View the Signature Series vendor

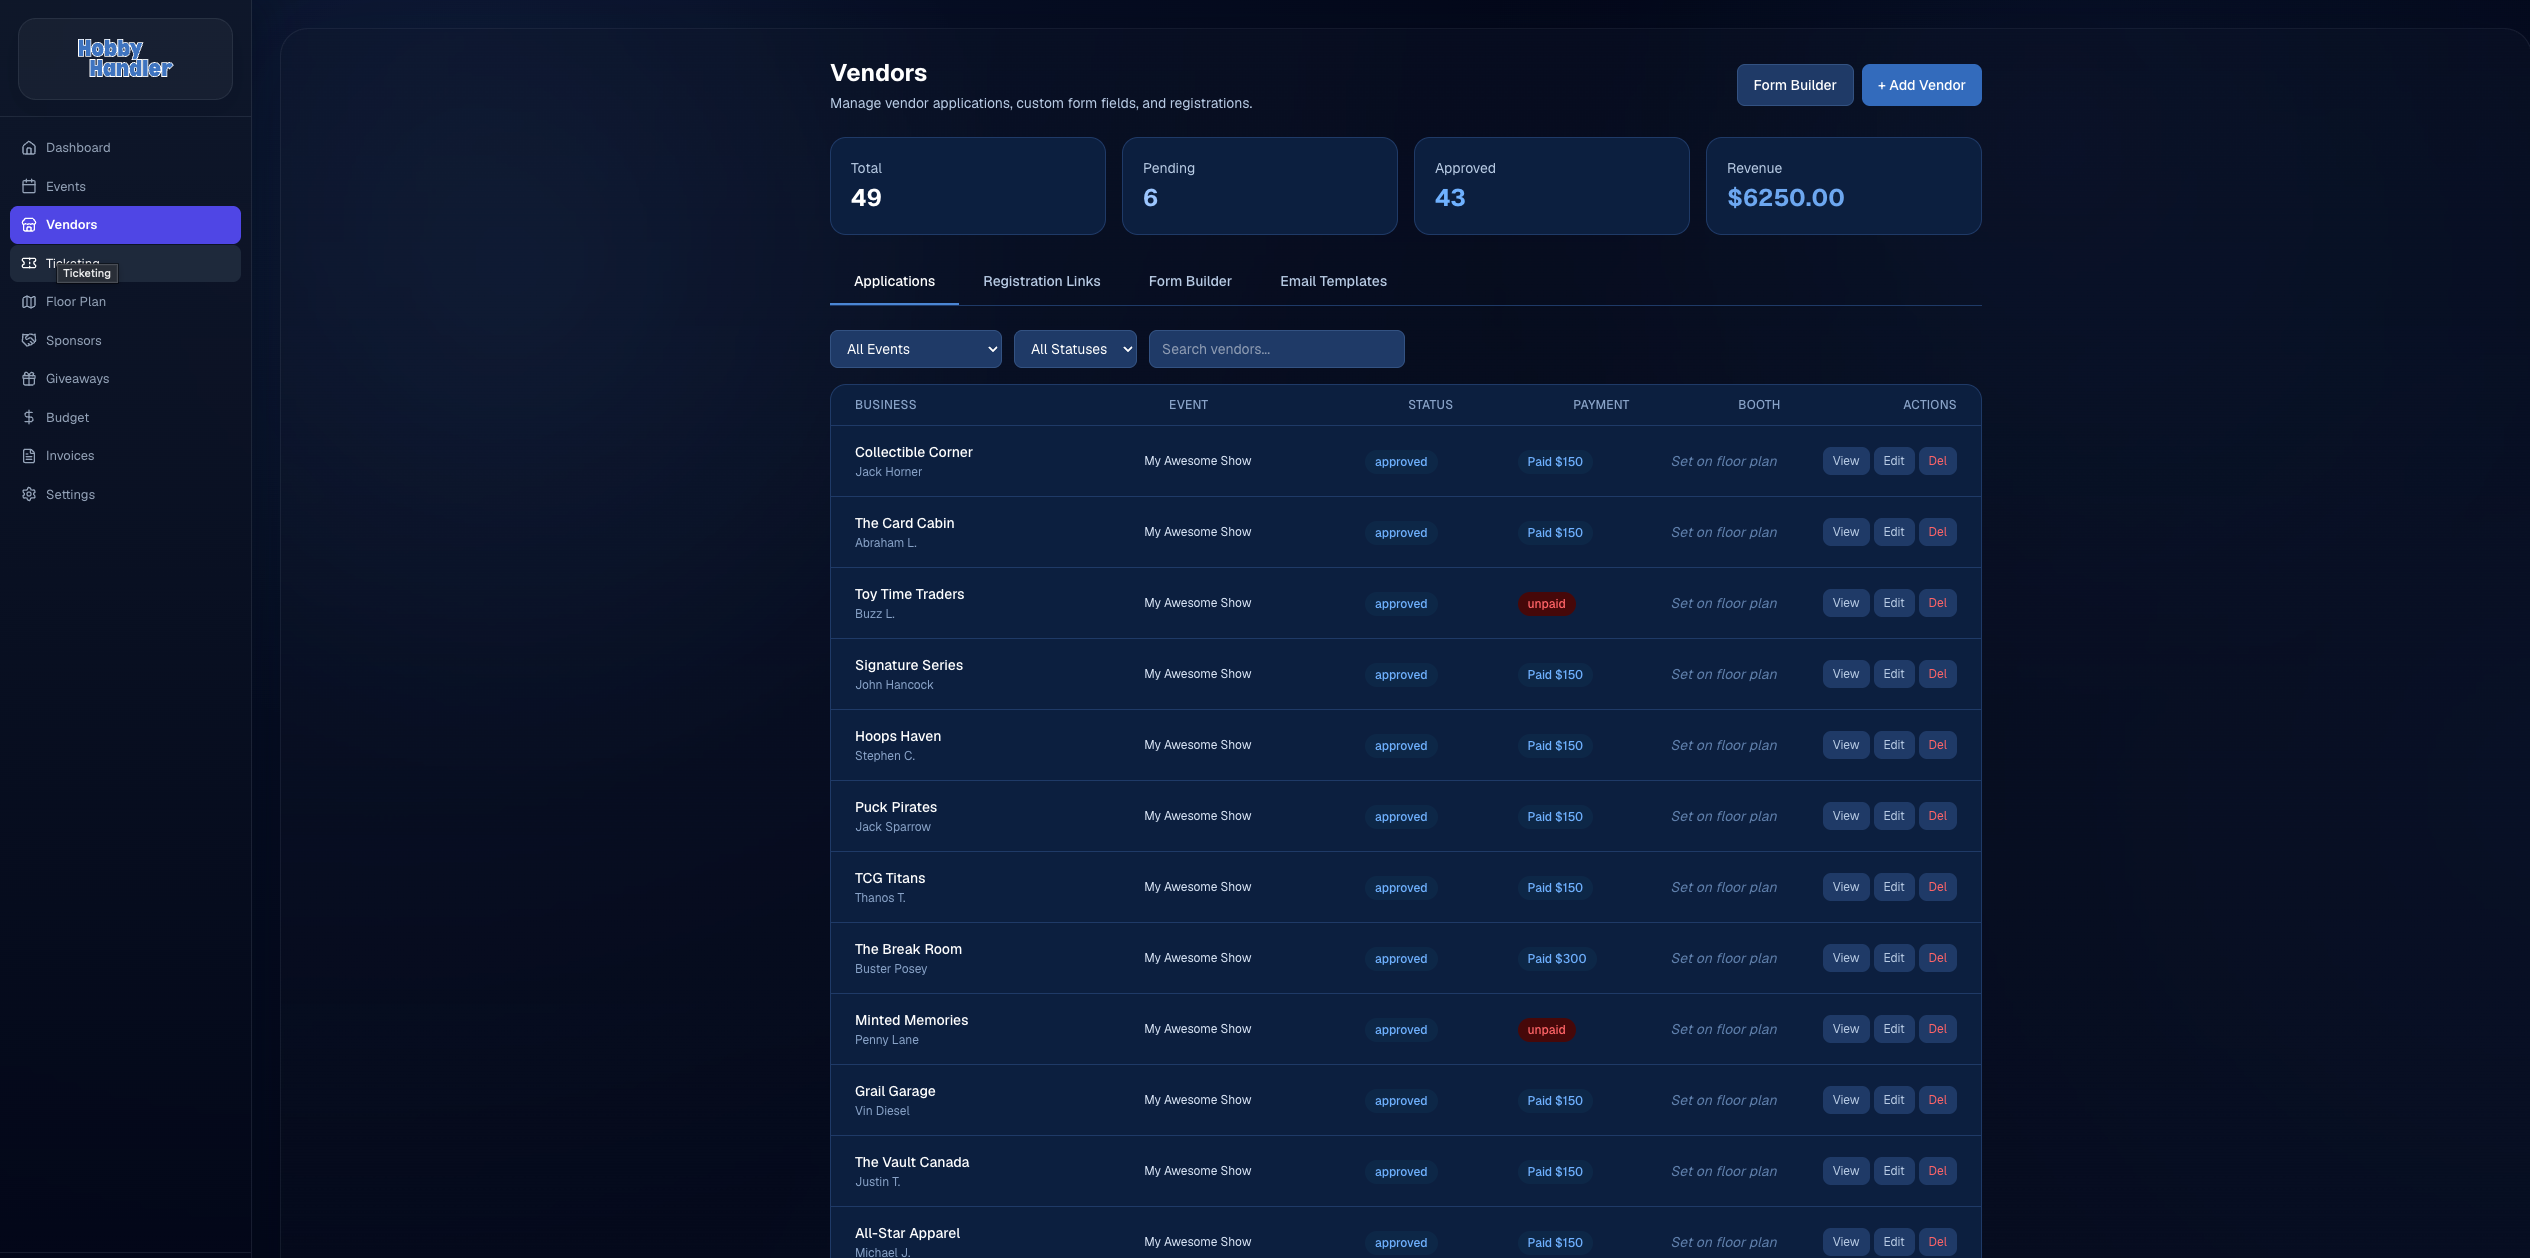pos(1845,674)
